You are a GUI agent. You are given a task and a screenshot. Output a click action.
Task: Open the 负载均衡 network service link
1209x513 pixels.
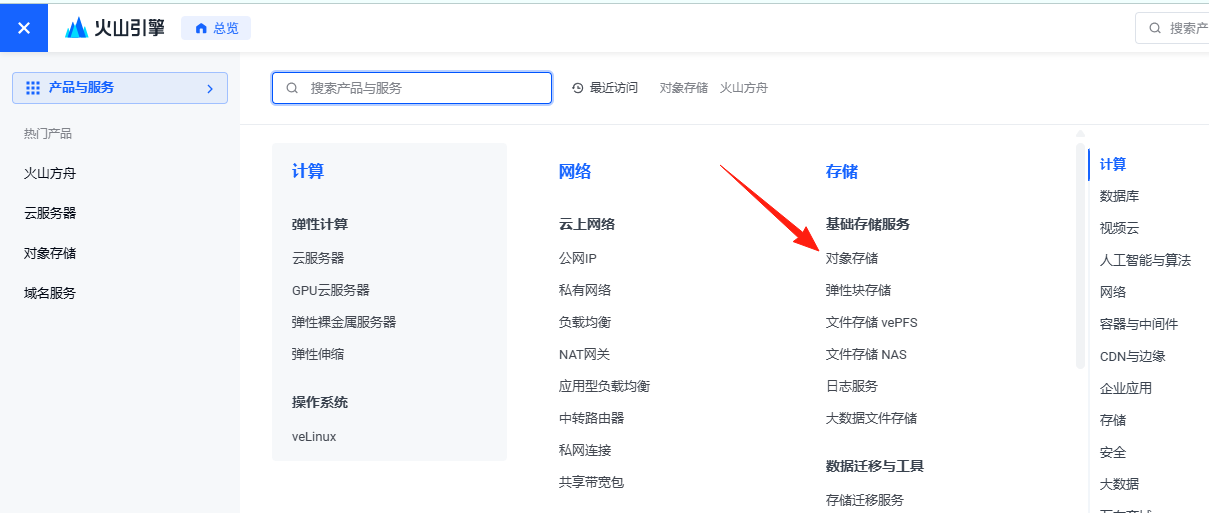pyautogui.click(x=585, y=322)
